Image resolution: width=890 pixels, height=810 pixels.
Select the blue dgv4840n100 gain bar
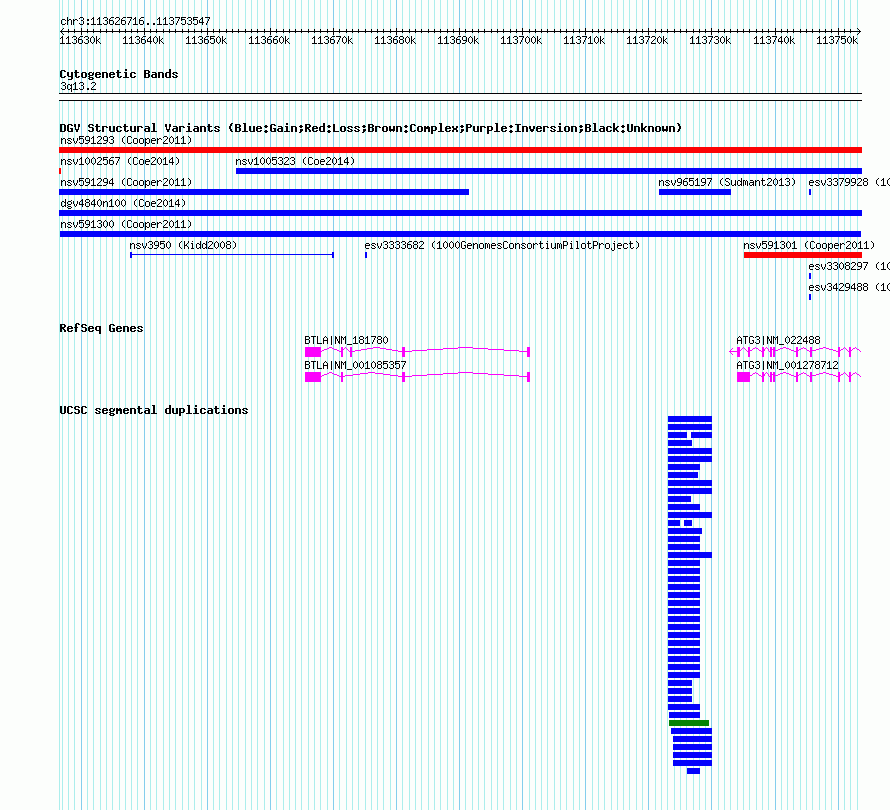click(460, 213)
